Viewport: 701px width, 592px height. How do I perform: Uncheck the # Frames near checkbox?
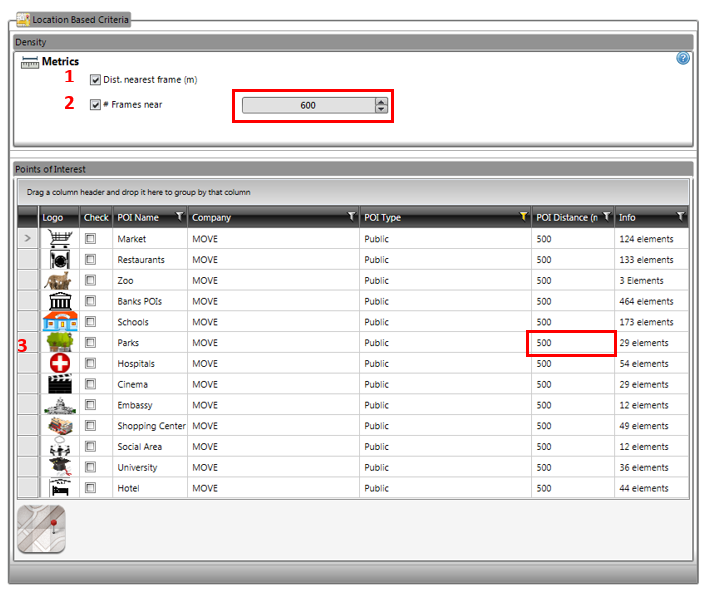(x=95, y=105)
